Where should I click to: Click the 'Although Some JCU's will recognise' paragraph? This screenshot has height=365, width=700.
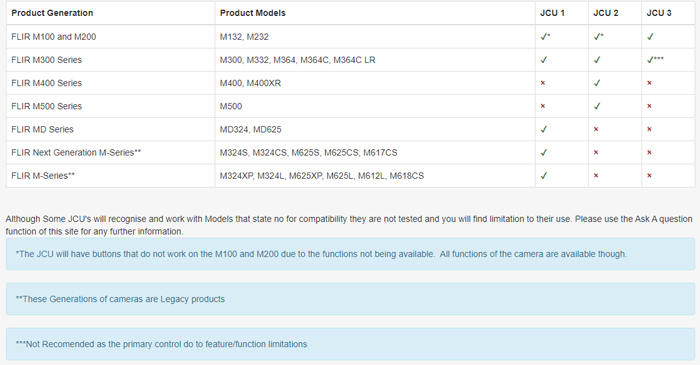coord(349,225)
